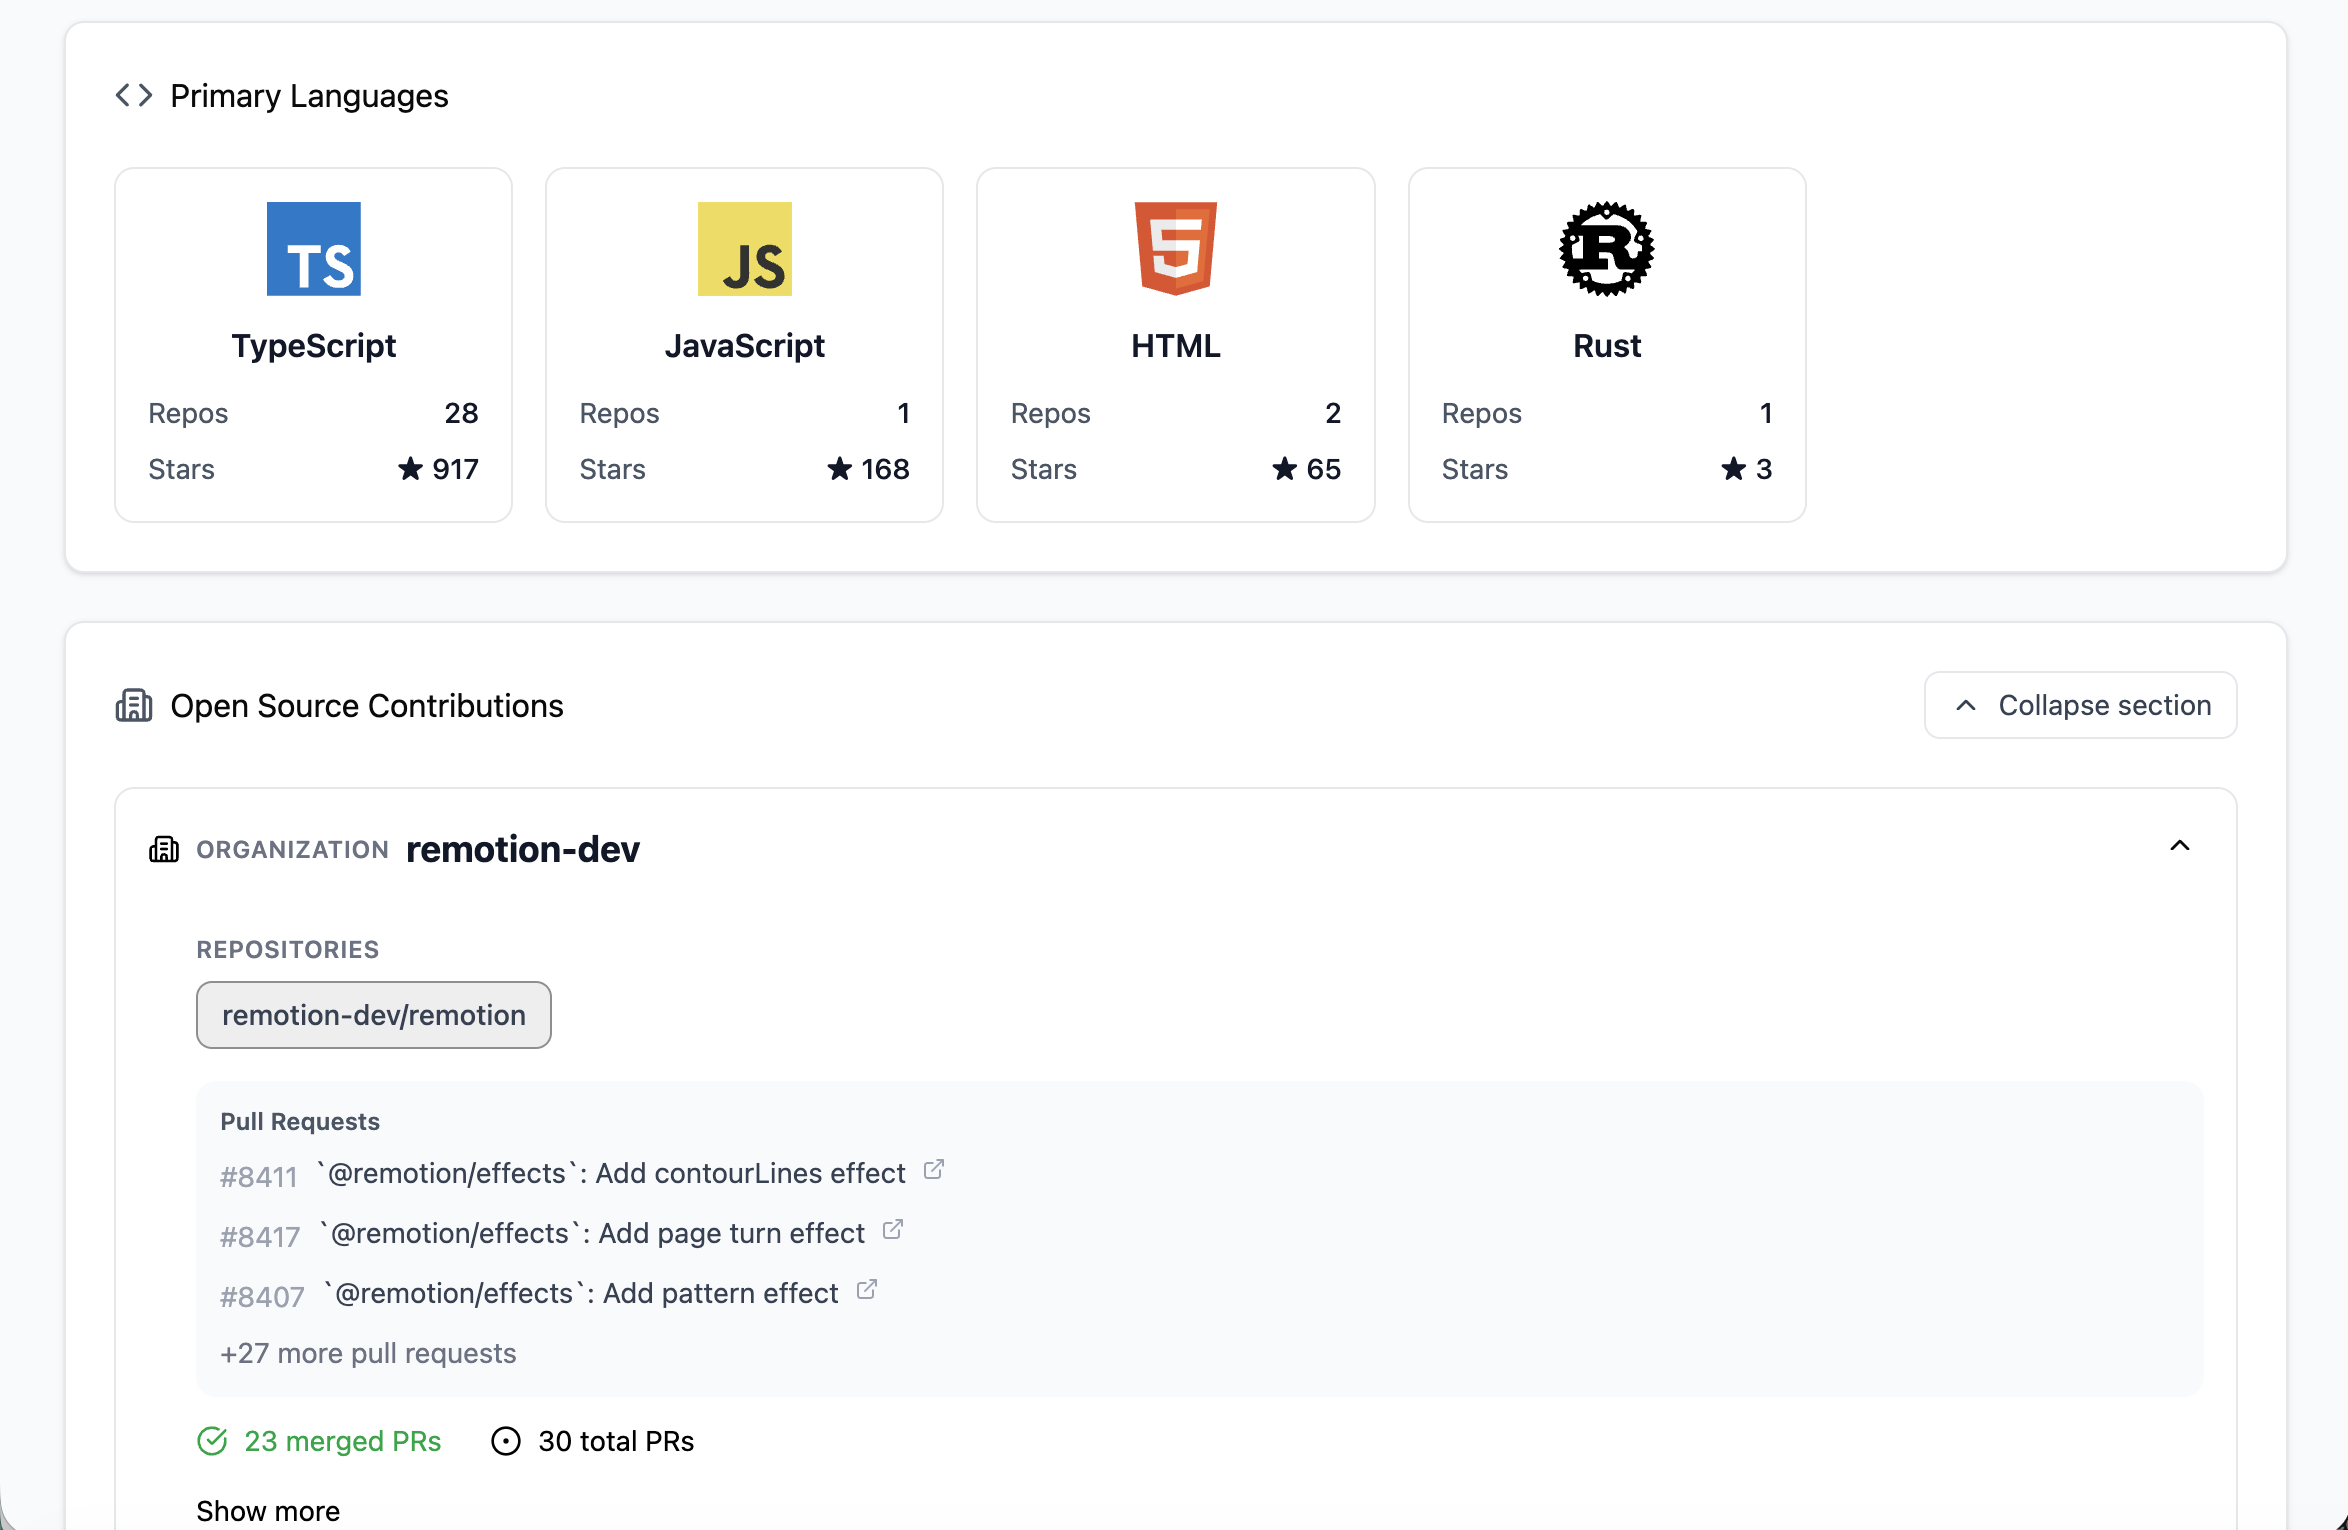Expand the +27 more pull requests text
This screenshot has height=1530, width=2348.
[x=368, y=1353]
